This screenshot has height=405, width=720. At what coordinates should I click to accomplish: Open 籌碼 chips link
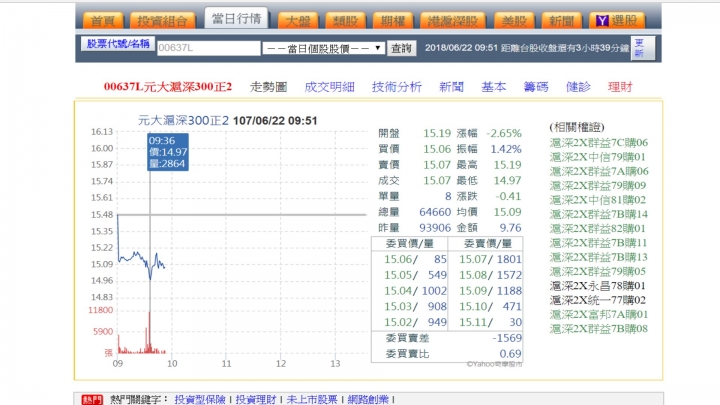(536, 87)
